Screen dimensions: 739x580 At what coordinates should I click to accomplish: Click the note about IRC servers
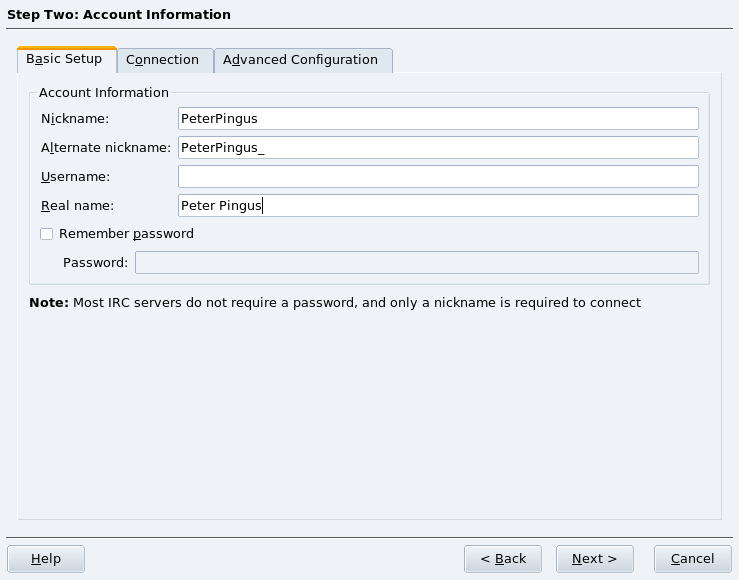coord(335,302)
